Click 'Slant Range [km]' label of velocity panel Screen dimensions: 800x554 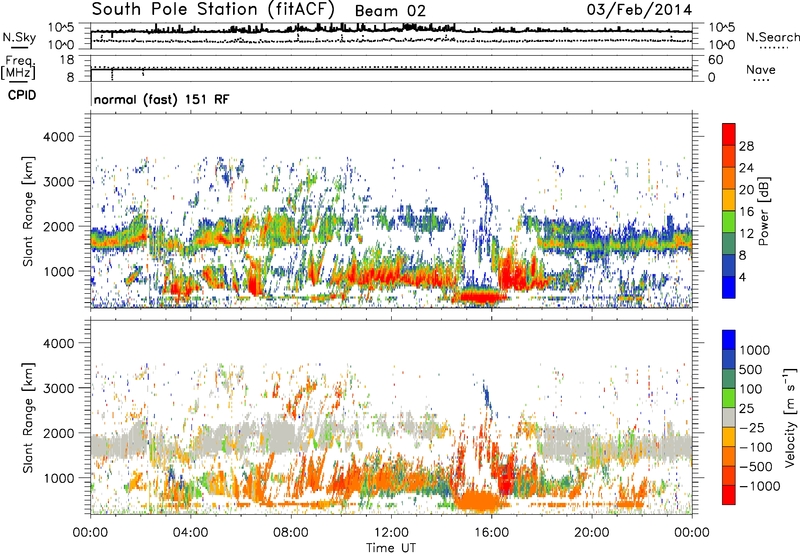point(28,418)
